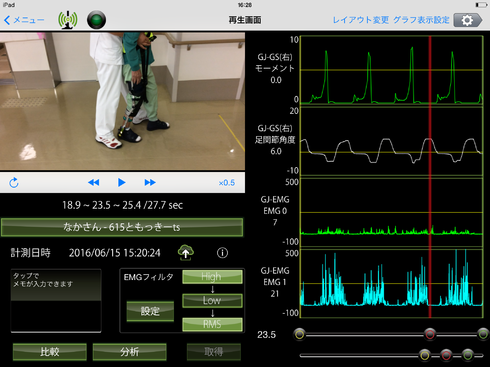The width and height of the screenshot is (490, 367).
Task: Click the 分析 analysis button
Action: click(x=129, y=352)
